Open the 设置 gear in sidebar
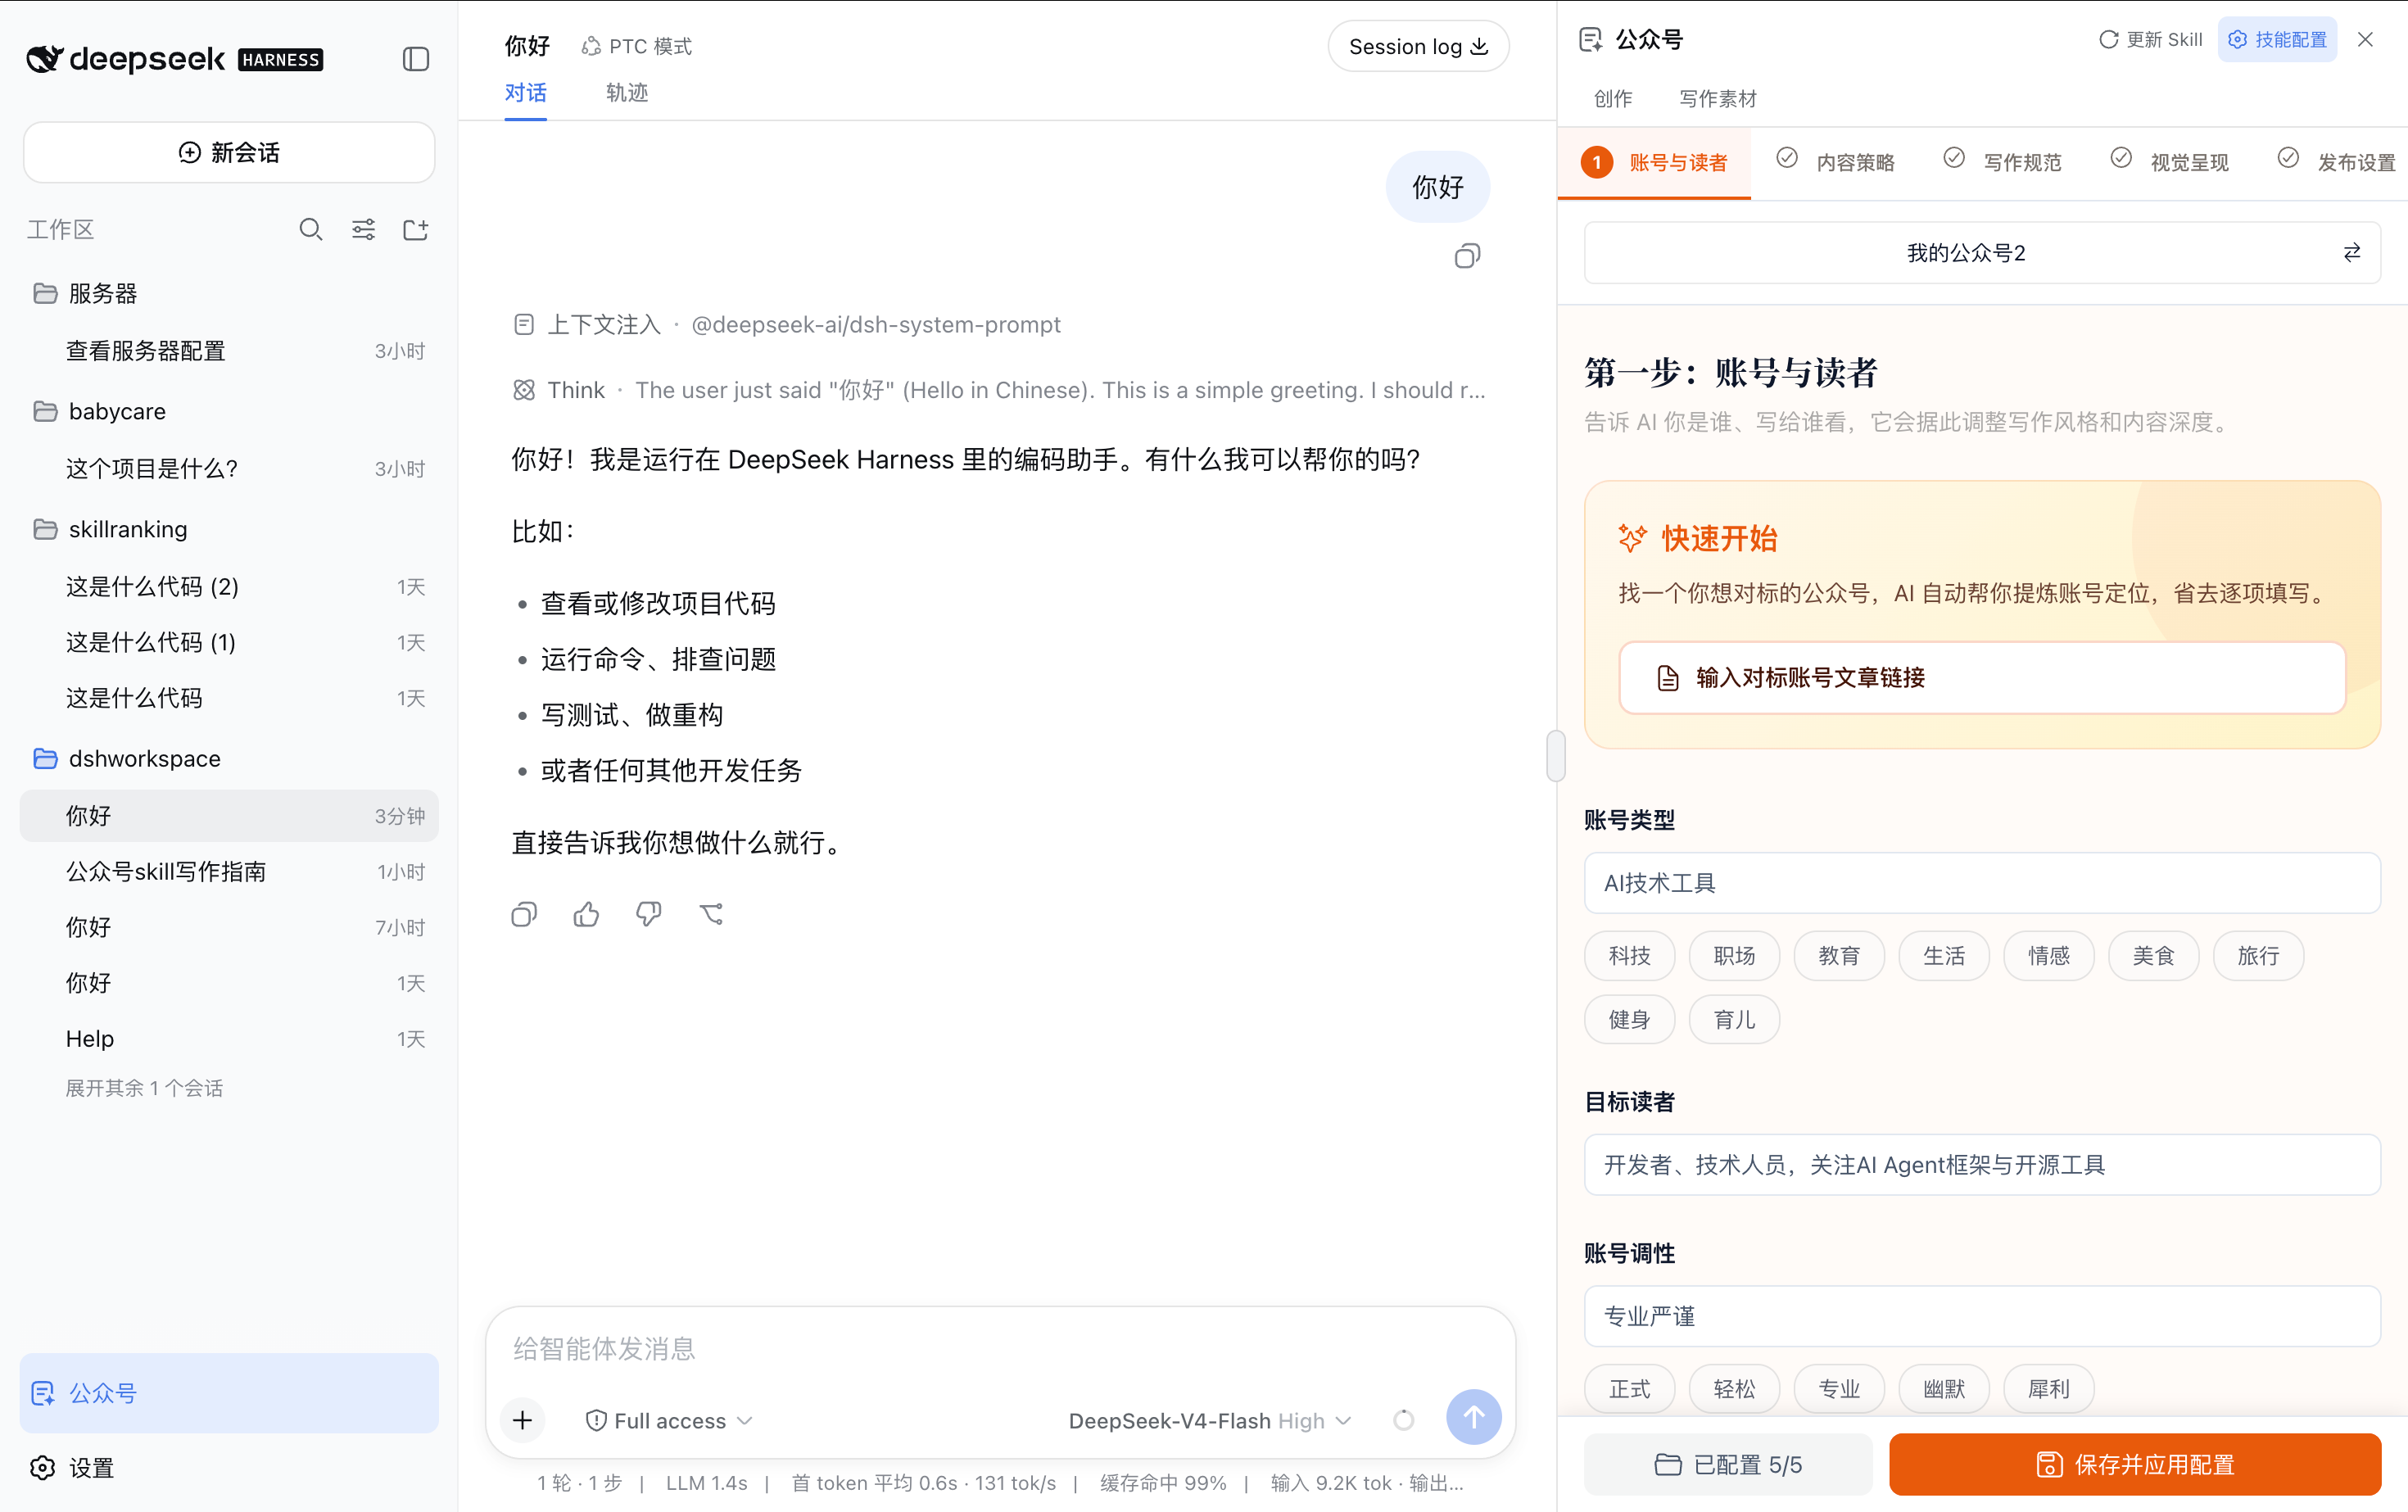This screenshot has width=2408, height=1512. (229, 1467)
